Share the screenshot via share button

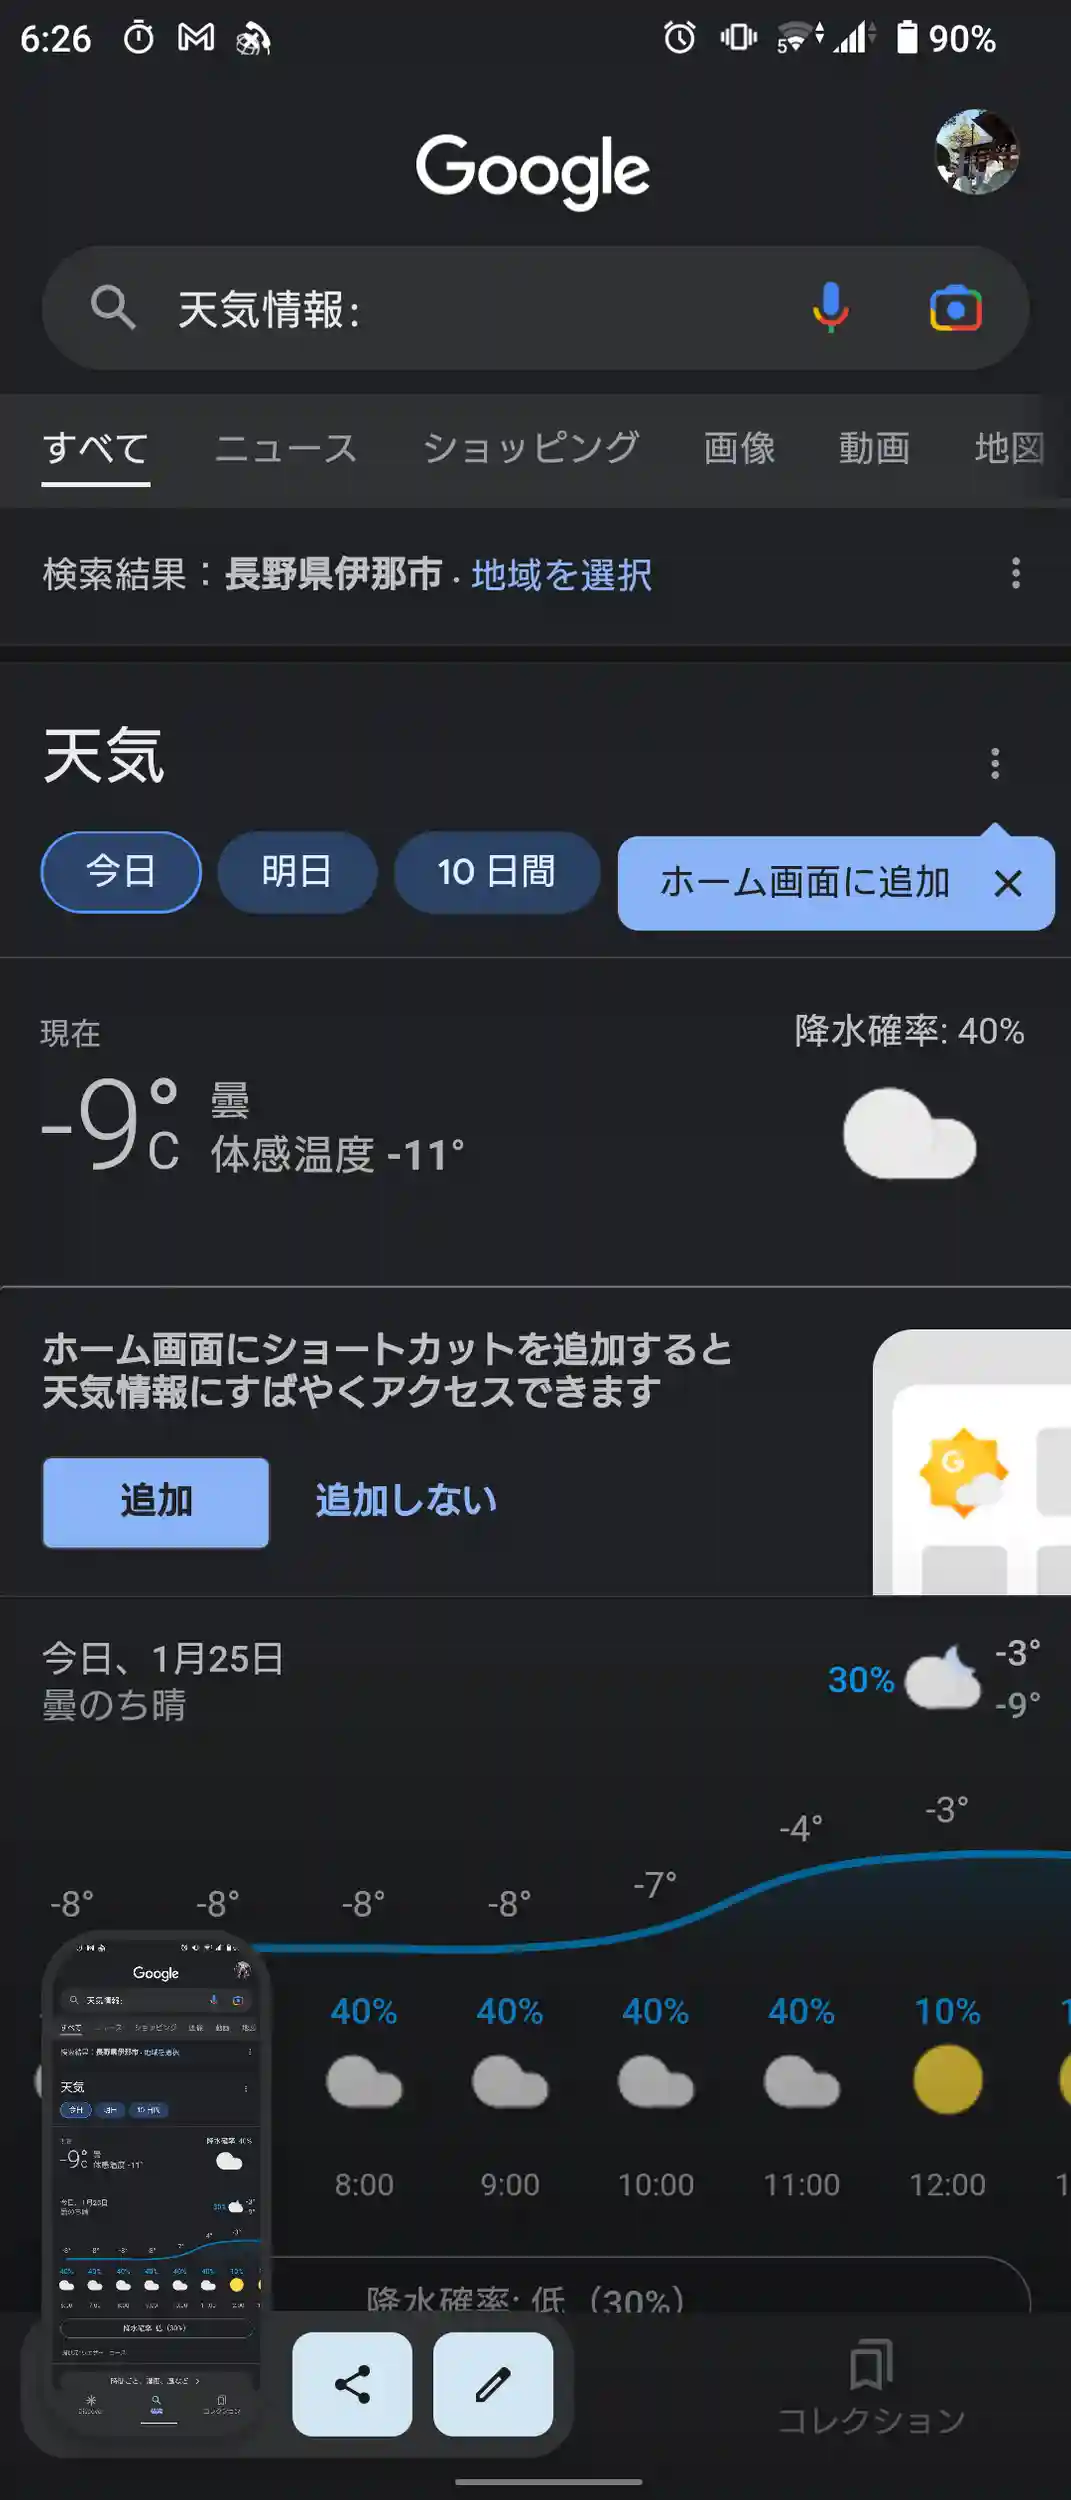(x=352, y=2384)
